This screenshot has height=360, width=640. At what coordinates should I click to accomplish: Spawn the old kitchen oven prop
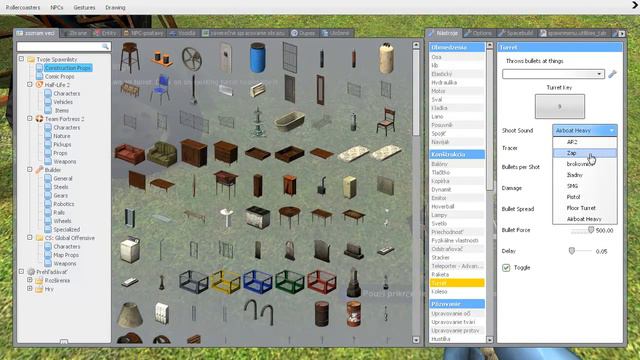click(x=258, y=217)
